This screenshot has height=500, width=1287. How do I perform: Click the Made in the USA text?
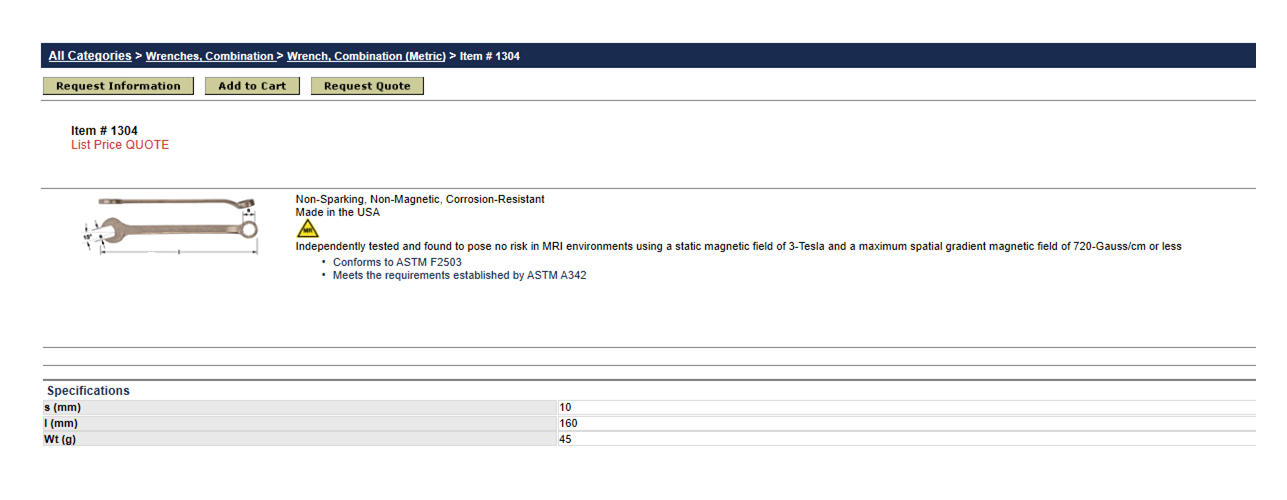pyautogui.click(x=338, y=213)
